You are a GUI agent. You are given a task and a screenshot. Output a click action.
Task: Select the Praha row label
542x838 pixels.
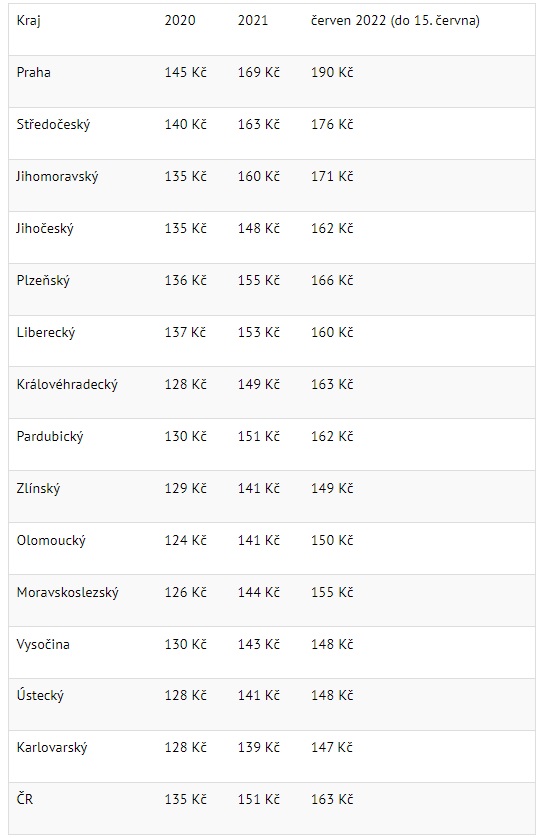point(34,72)
